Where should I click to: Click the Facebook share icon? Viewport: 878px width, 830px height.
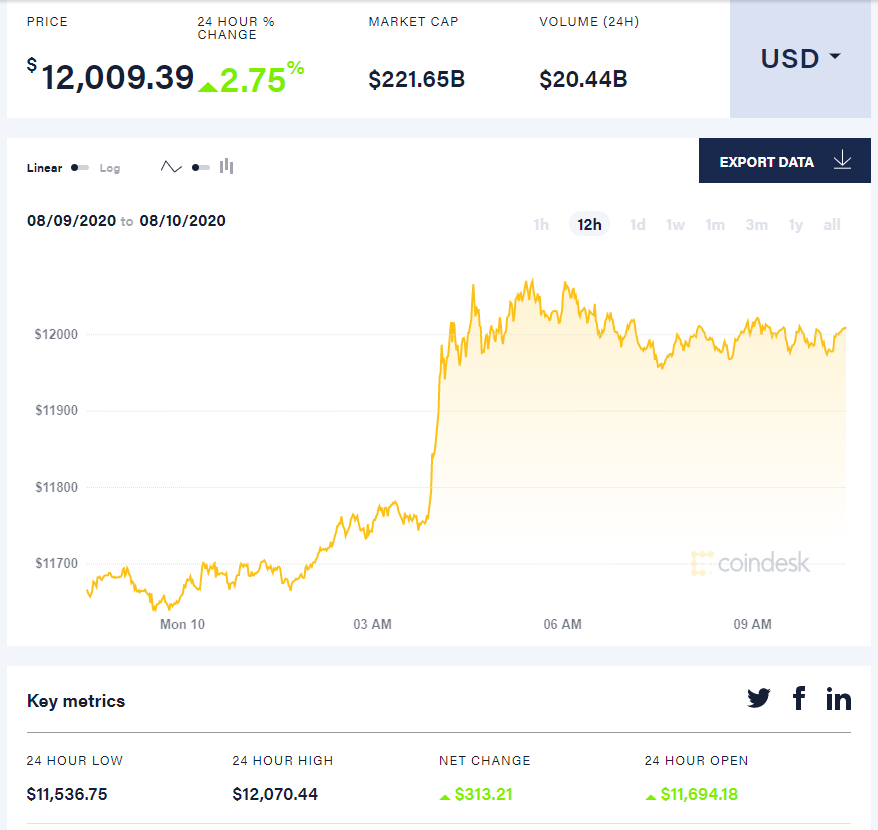(799, 698)
